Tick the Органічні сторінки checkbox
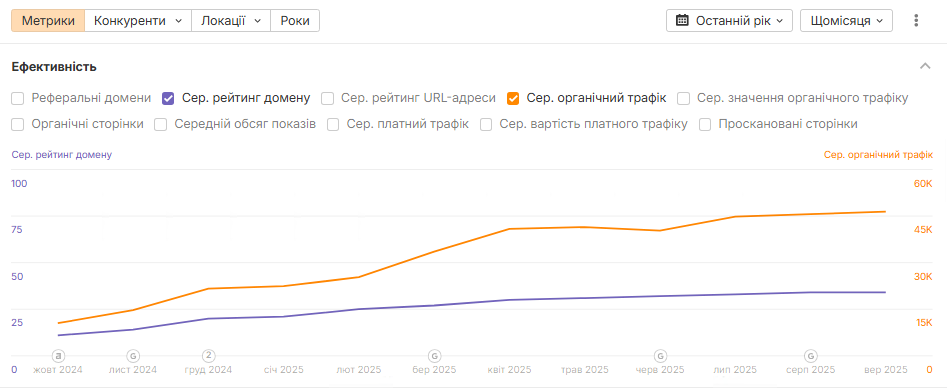This screenshot has width=947, height=388. point(18,124)
